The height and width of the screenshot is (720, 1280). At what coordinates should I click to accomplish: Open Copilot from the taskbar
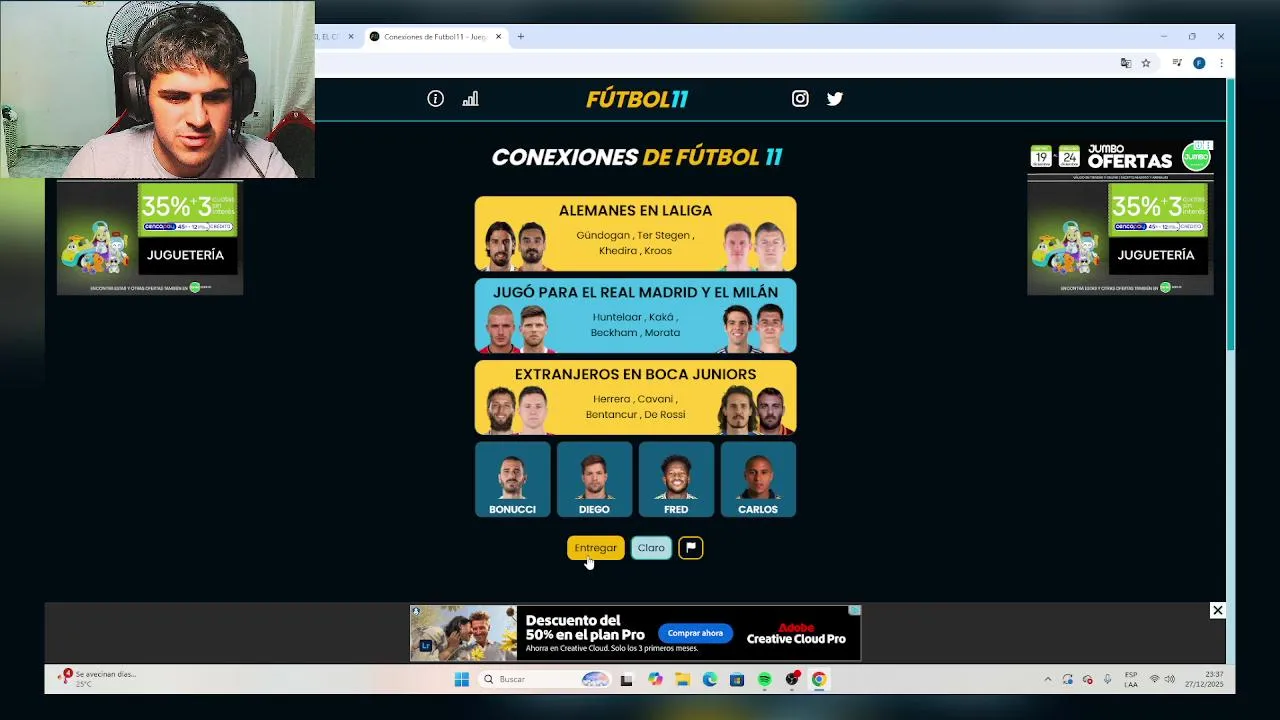(655, 679)
